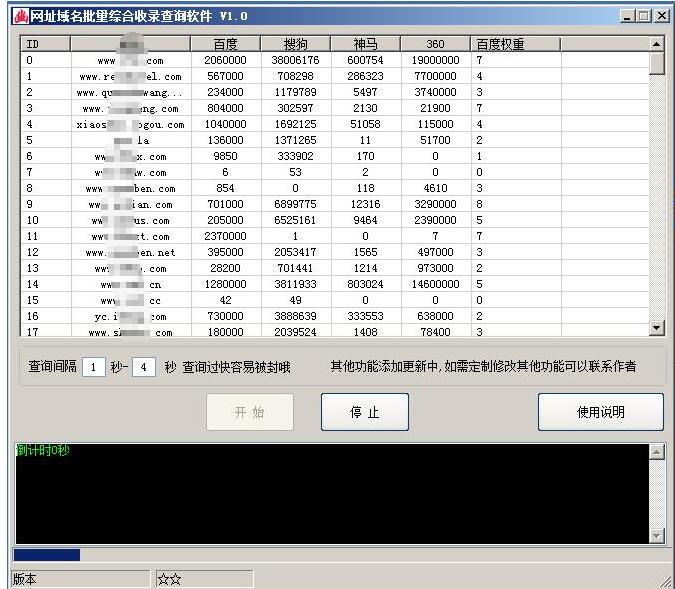The width and height of the screenshot is (675, 589).
Task: Minimize the query software window
Action: click(x=628, y=16)
